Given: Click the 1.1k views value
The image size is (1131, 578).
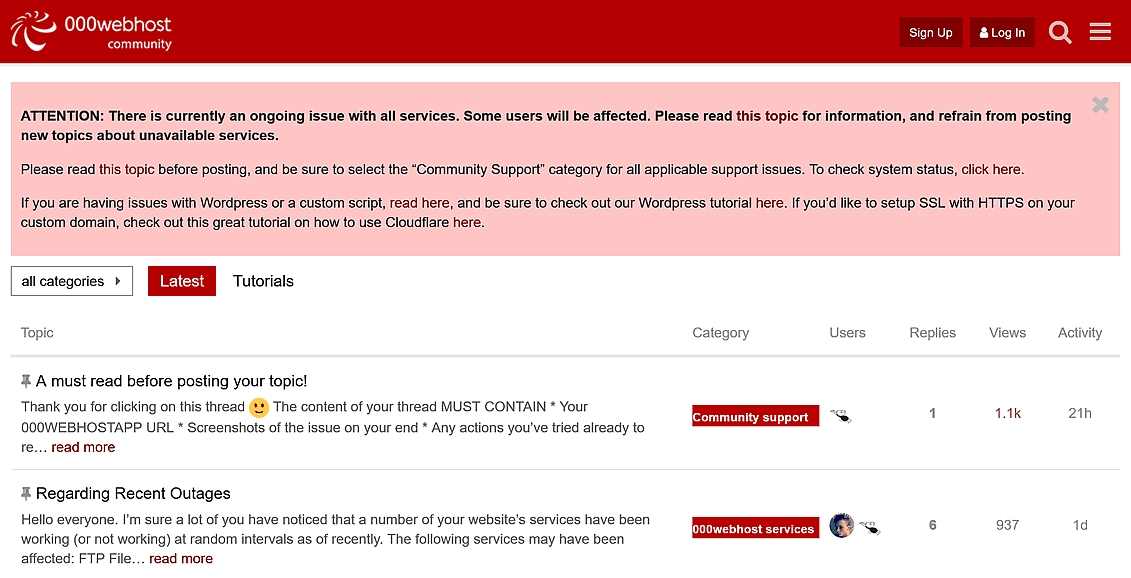Looking at the screenshot, I should 1008,413.
